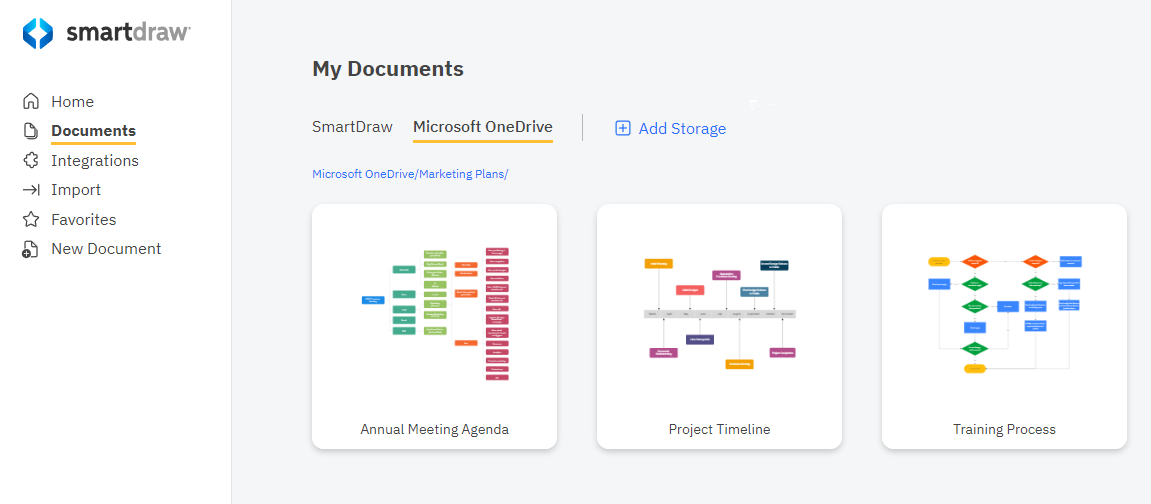Open the Home menu item
This screenshot has width=1151, height=504.
tap(72, 101)
